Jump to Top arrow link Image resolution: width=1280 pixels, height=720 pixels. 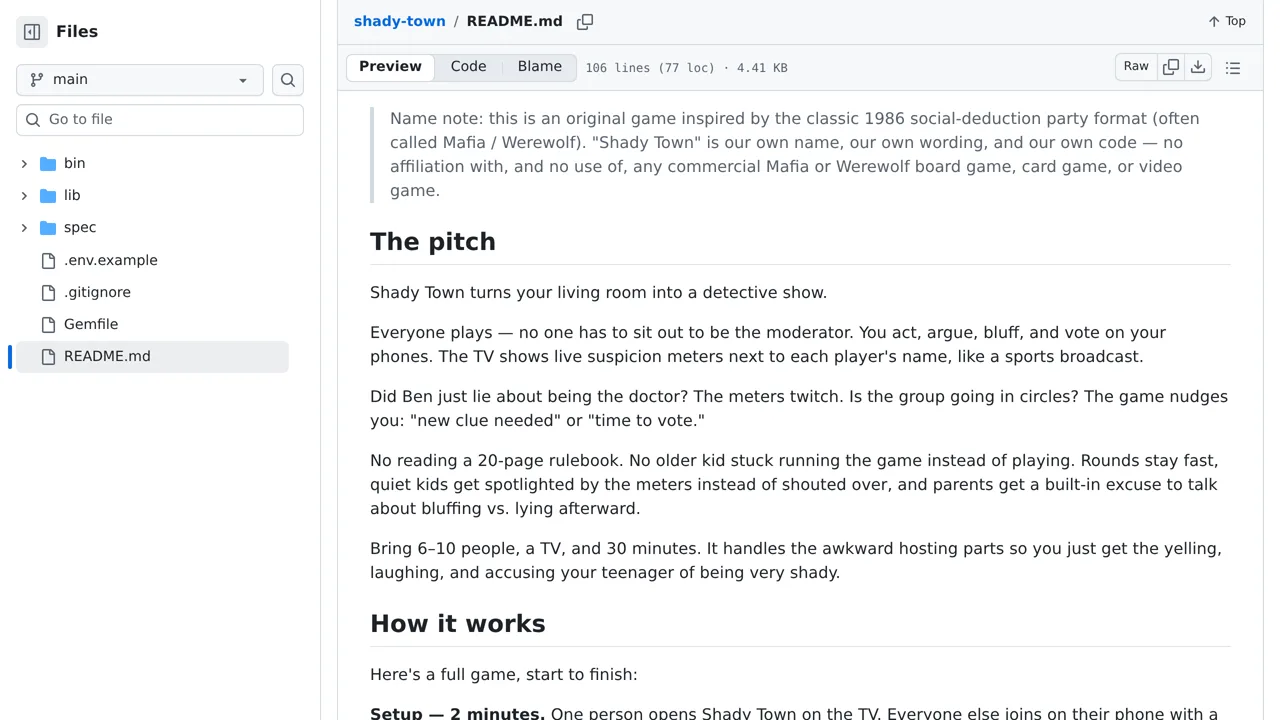click(1227, 21)
